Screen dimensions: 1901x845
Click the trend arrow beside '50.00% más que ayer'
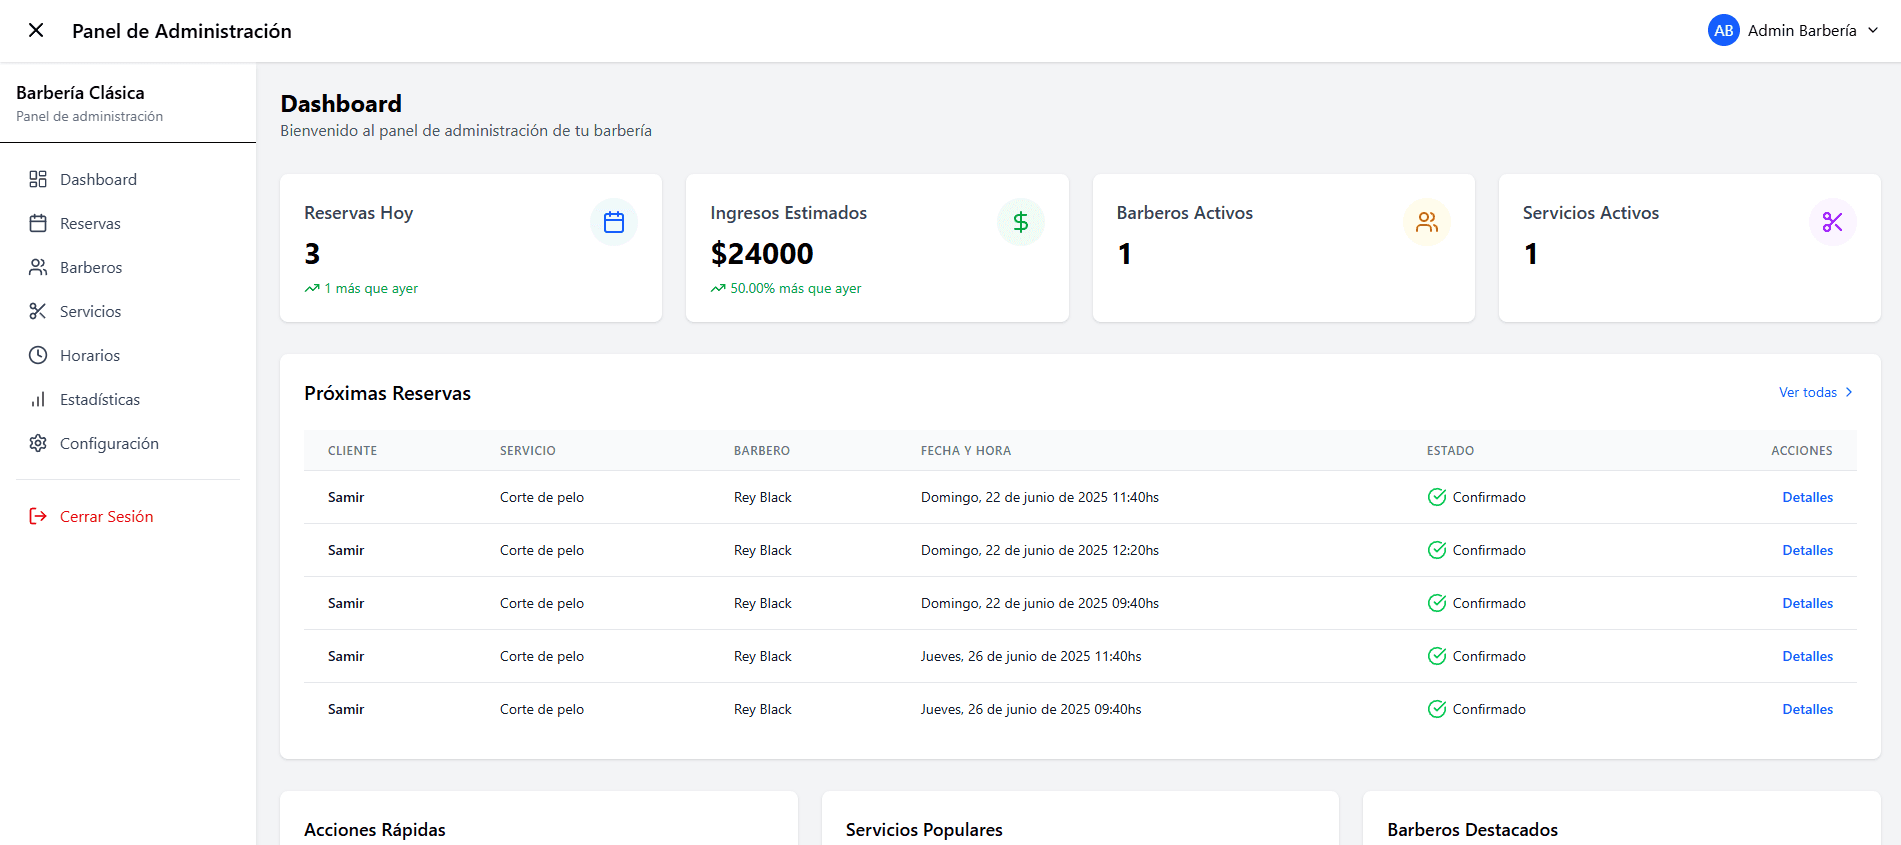point(718,288)
